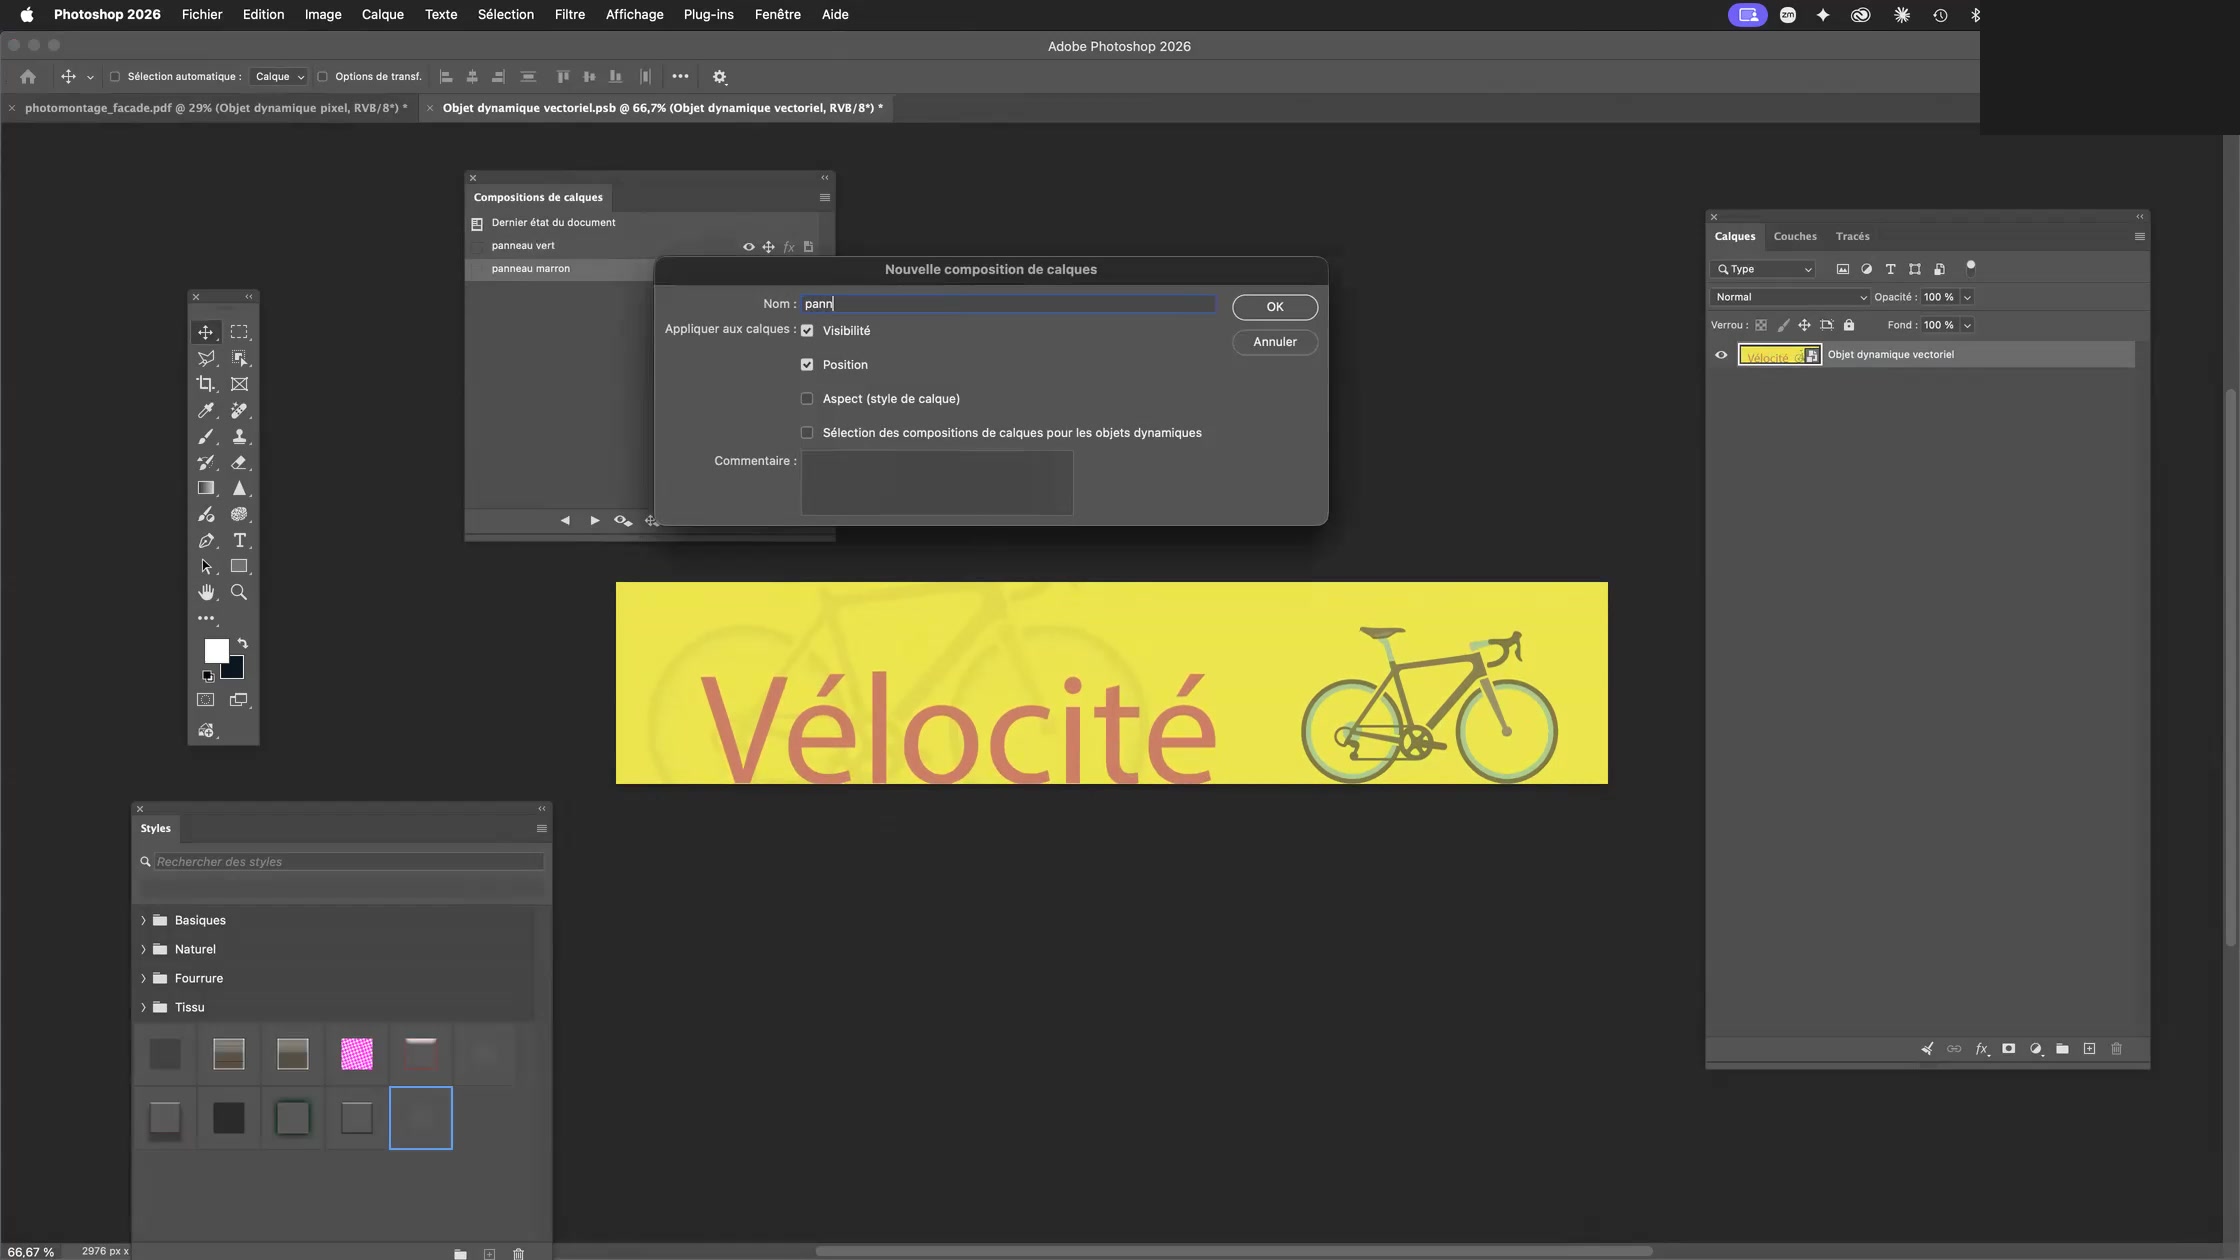Click inside the Commentaire text area

click(x=937, y=483)
